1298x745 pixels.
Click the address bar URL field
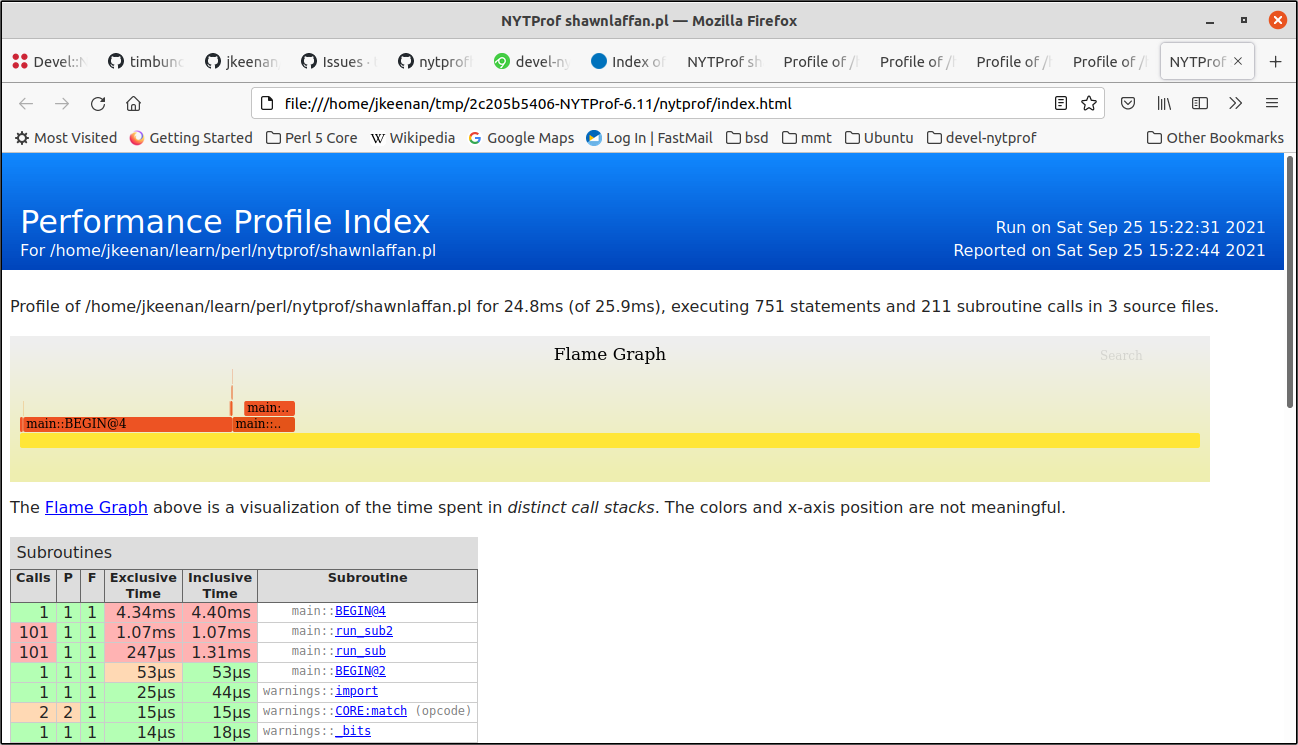click(650, 103)
